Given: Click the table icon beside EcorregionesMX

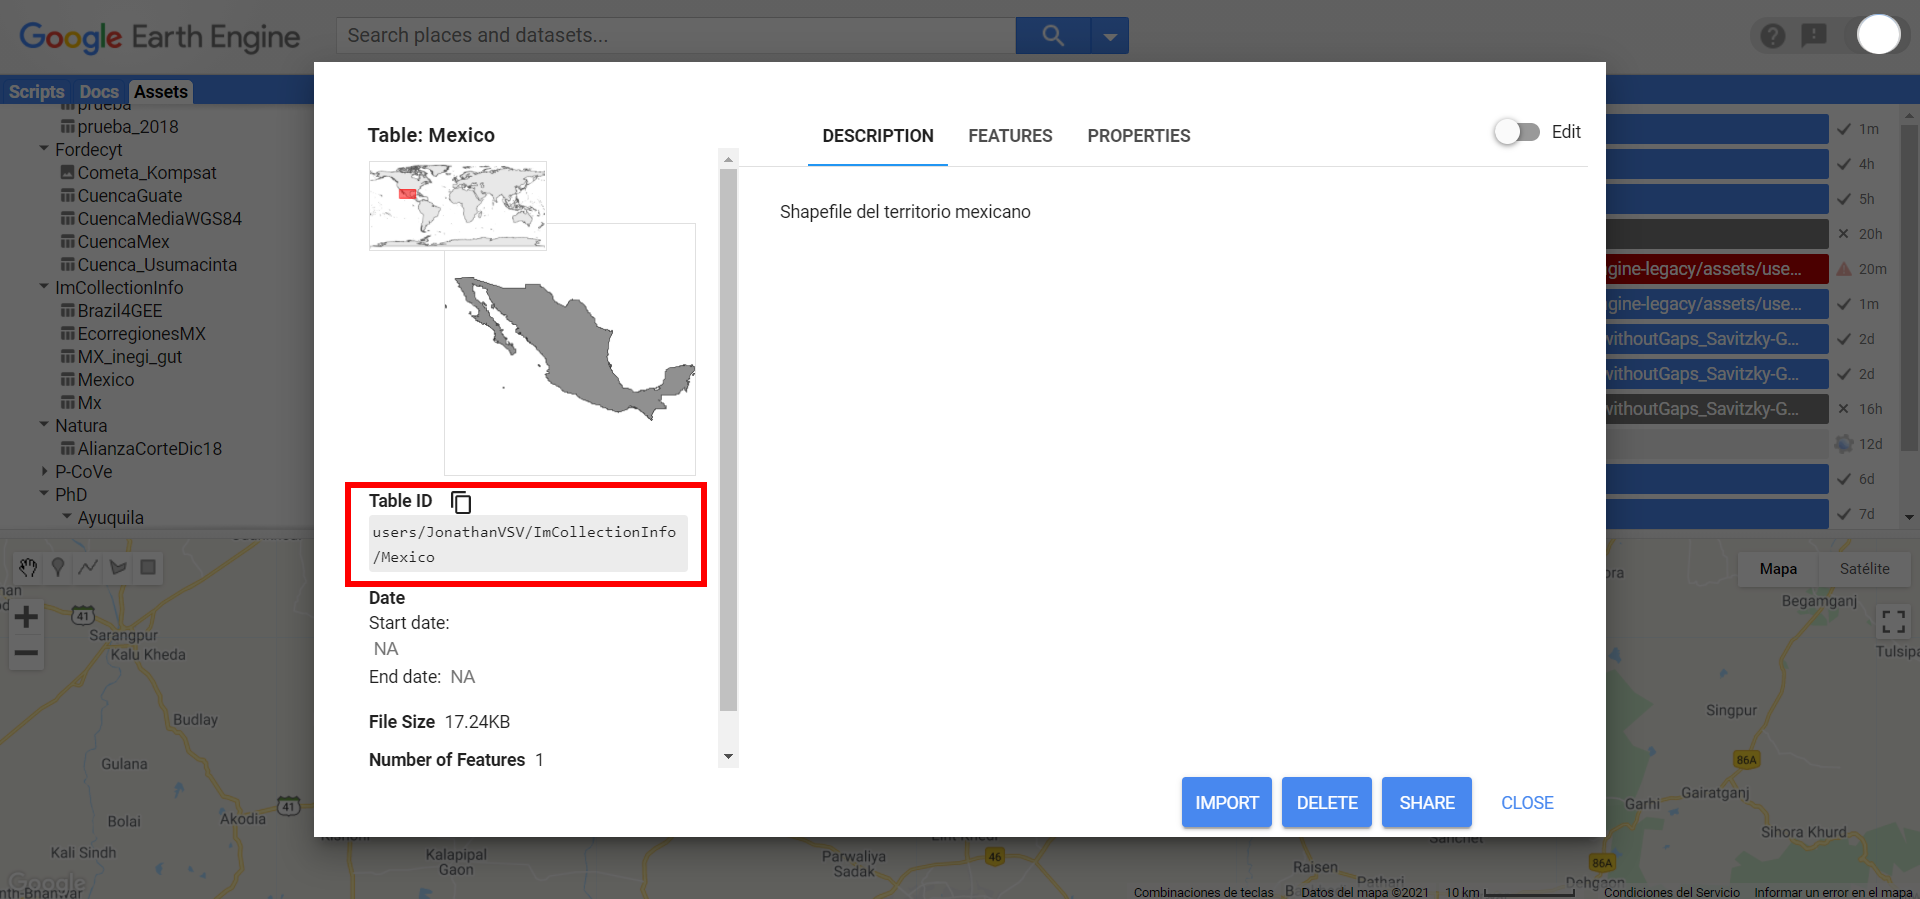Looking at the screenshot, I should (68, 333).
